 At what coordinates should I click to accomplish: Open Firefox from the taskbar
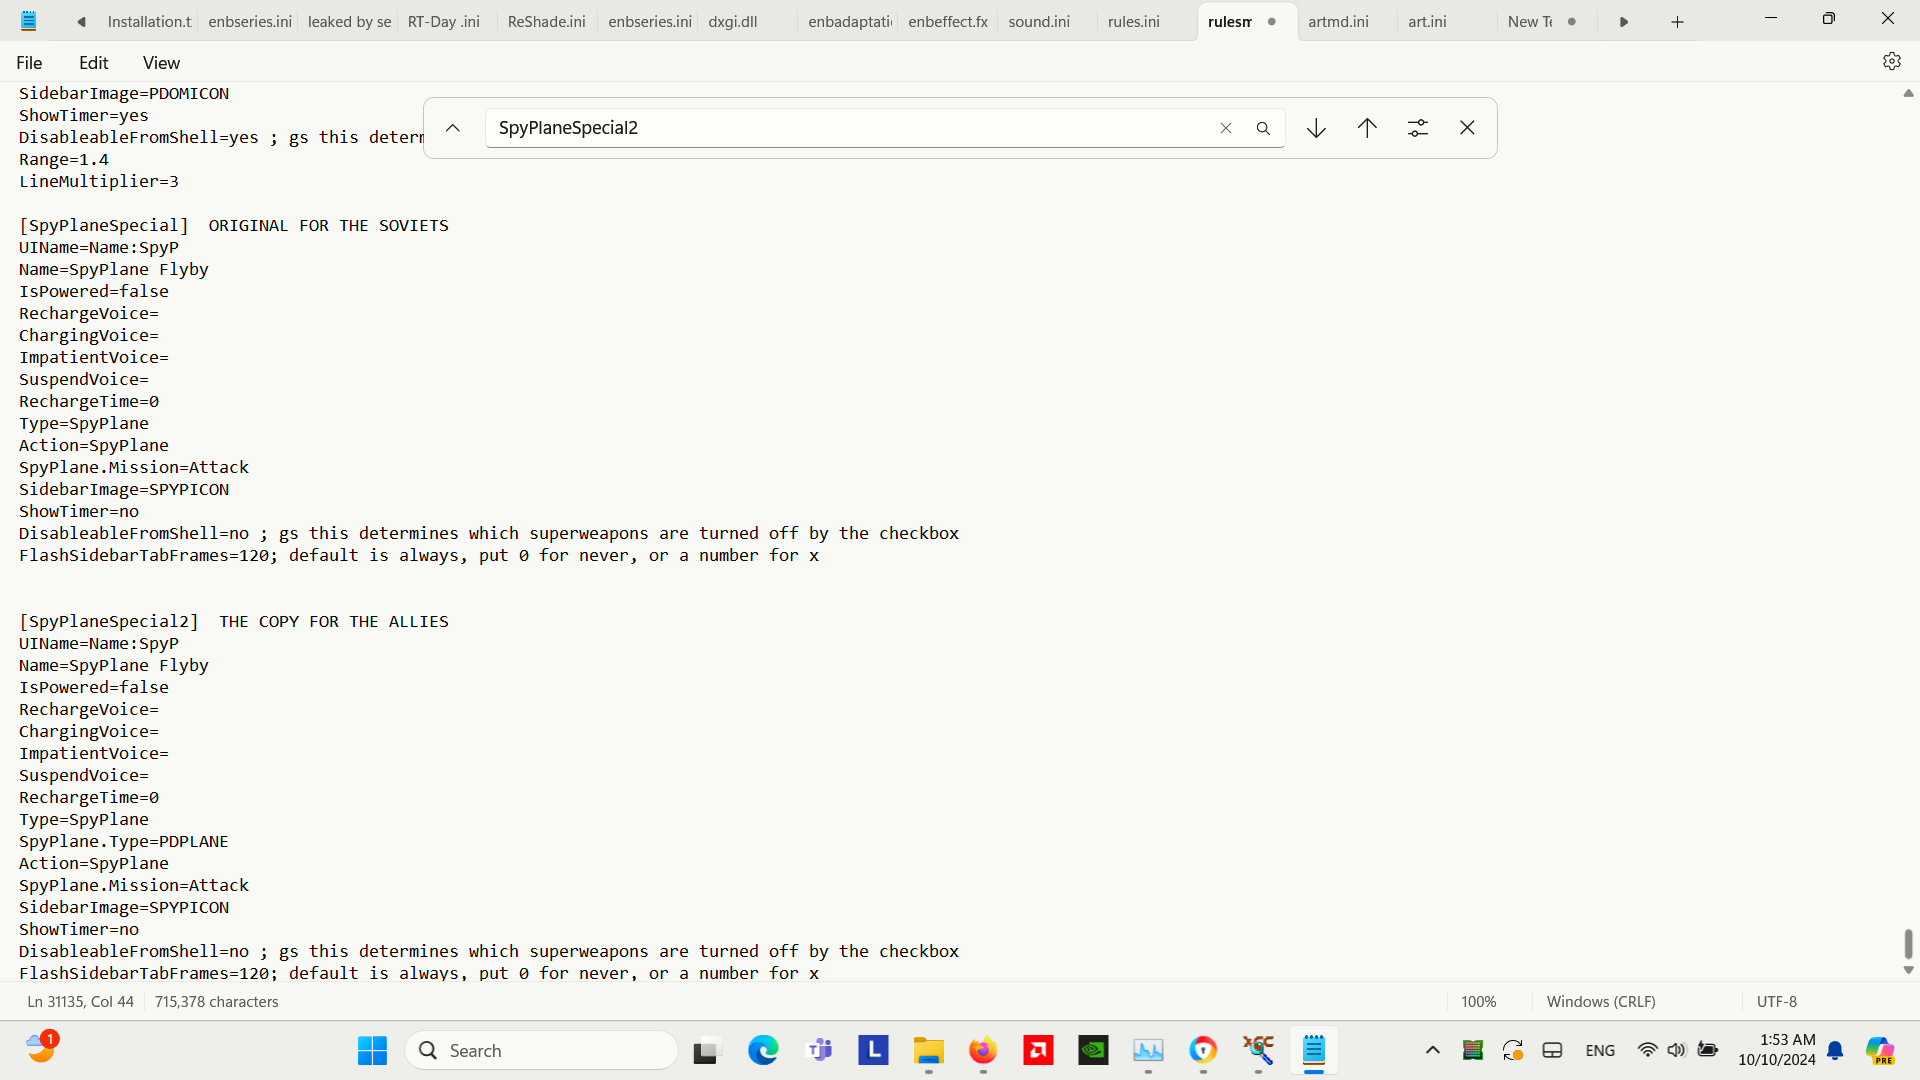pos(983,1050)
